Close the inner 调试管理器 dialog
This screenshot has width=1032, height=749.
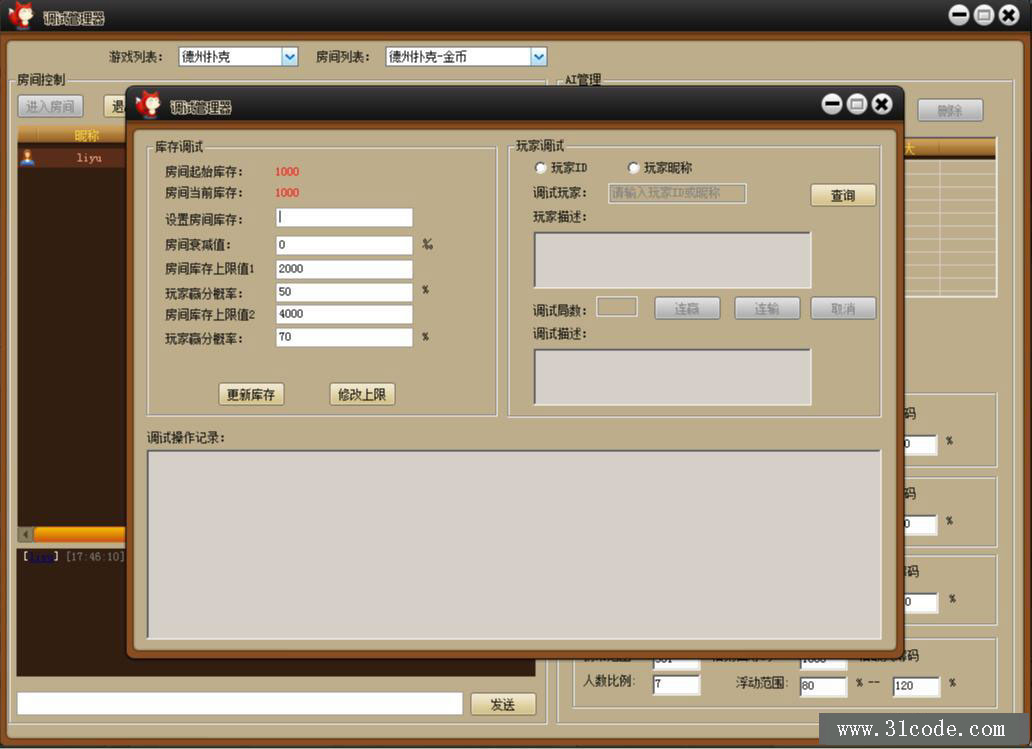(881, 104)
